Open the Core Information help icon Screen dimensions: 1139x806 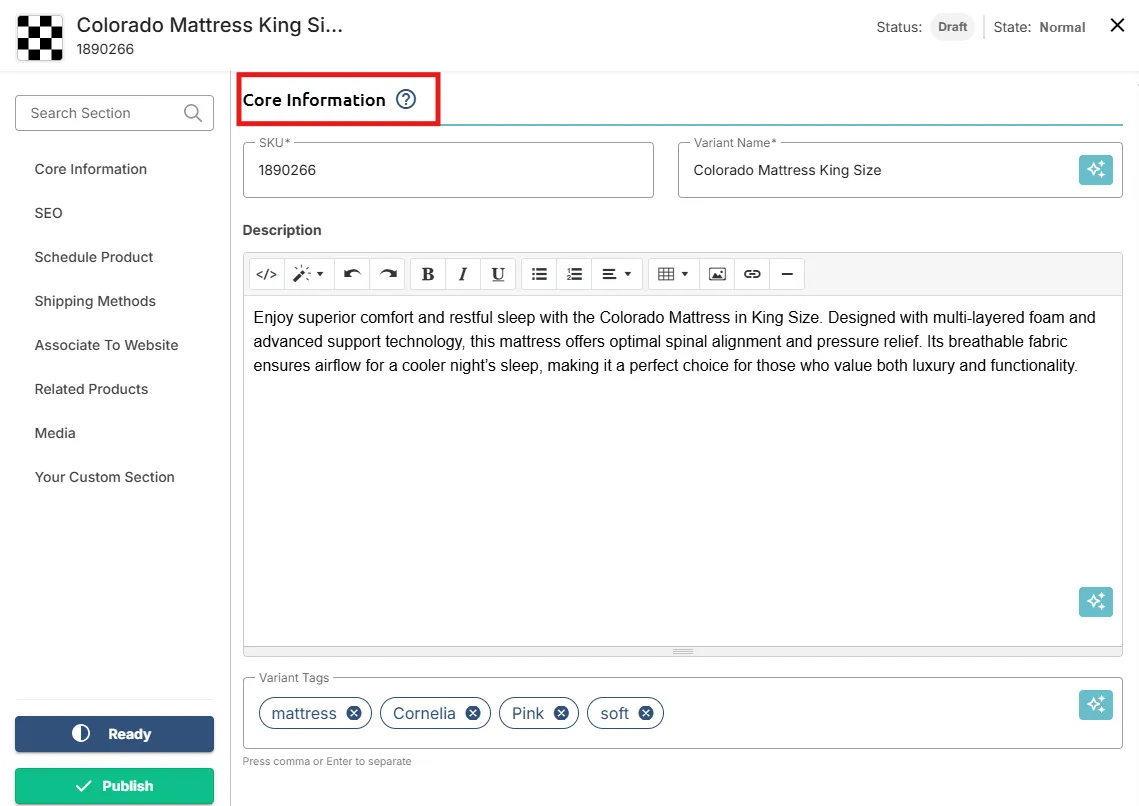406,99
